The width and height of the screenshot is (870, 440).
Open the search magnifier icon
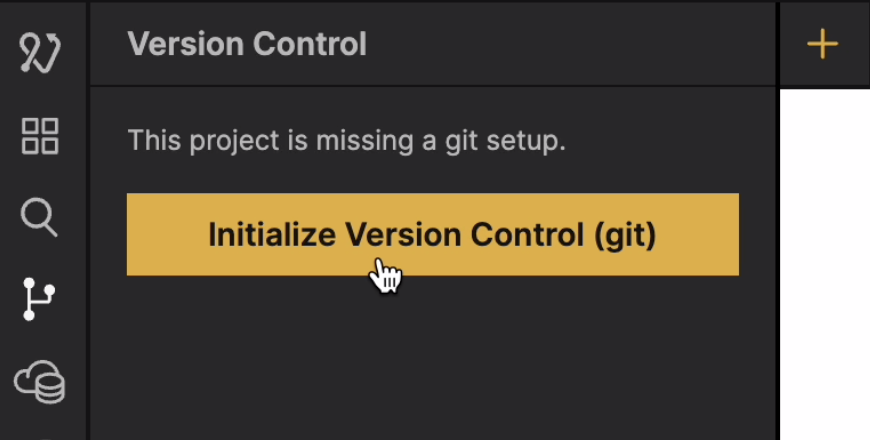(39, 217)
